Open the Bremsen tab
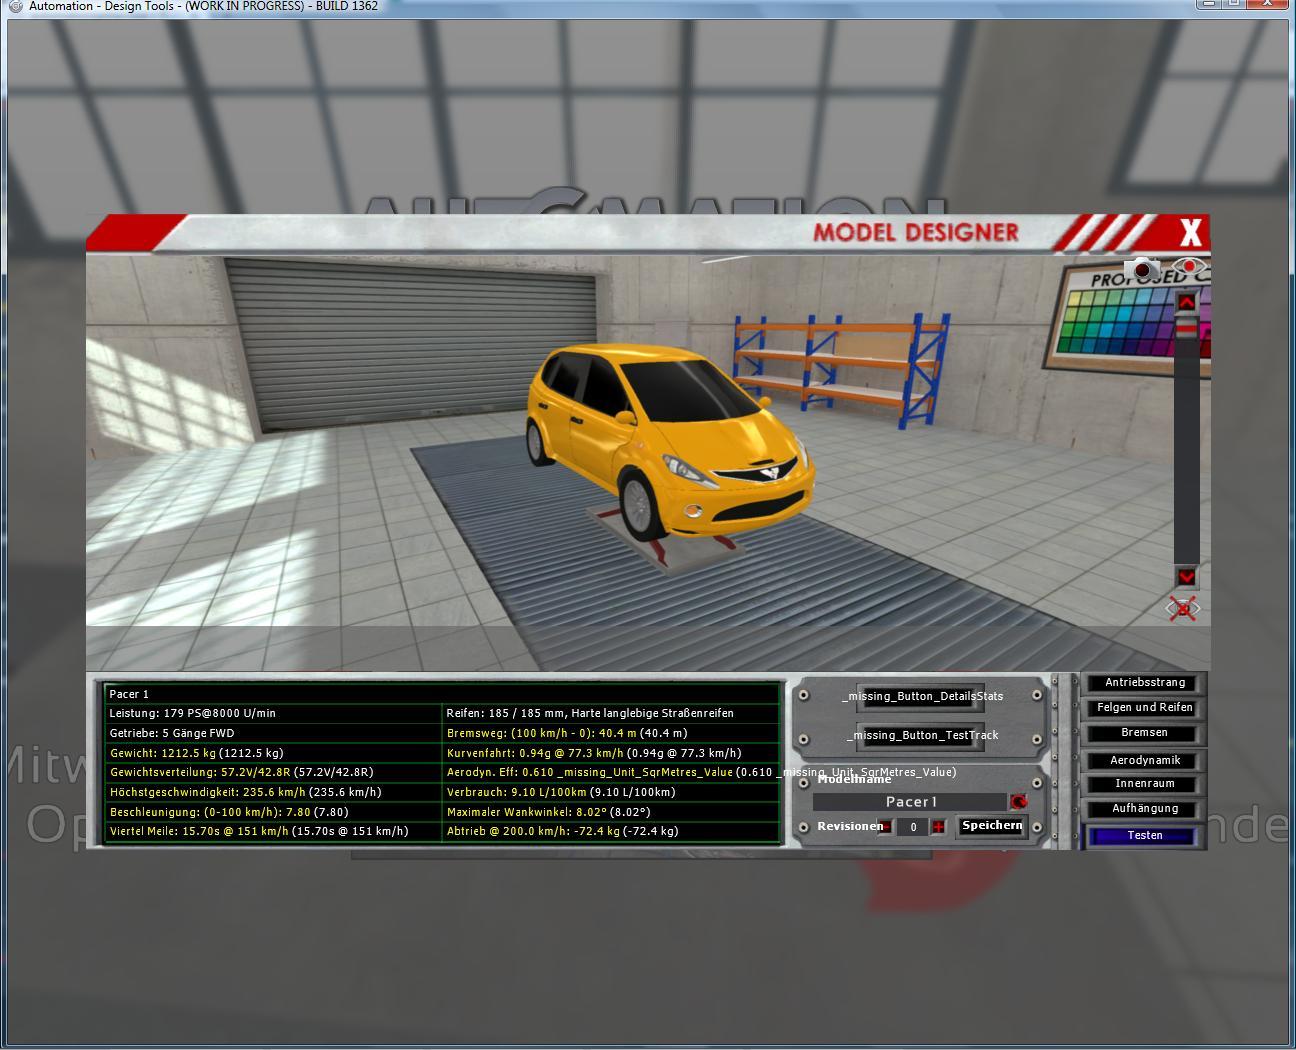 [x=1144, y=733]
